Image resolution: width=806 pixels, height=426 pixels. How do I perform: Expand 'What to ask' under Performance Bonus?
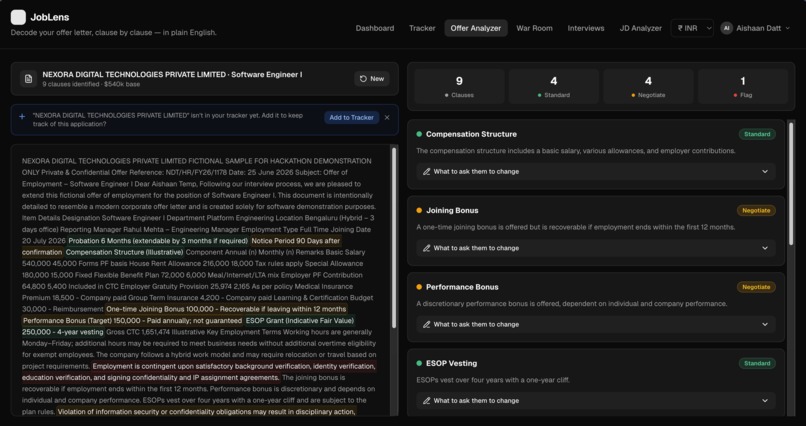(x=596, y=325)
